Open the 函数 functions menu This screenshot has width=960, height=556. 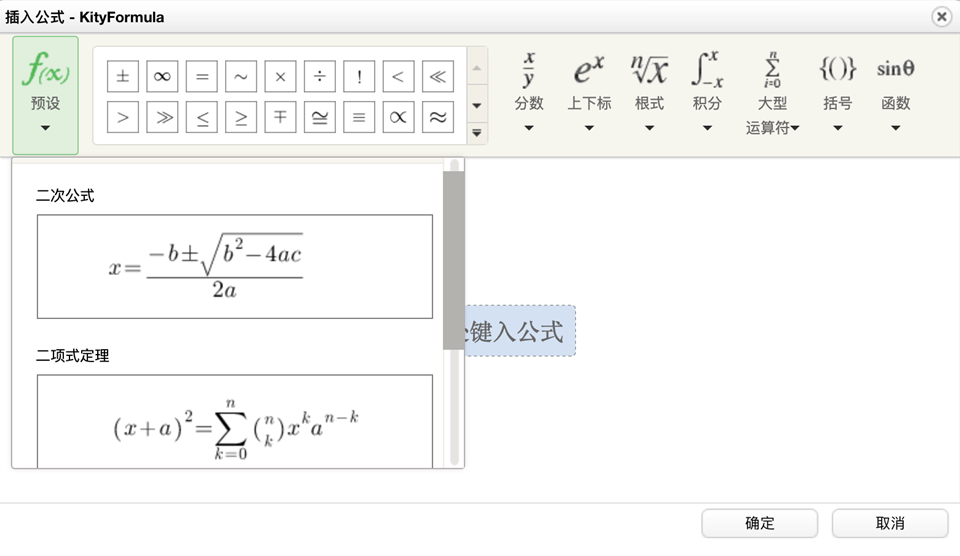[x=895, y=92]
